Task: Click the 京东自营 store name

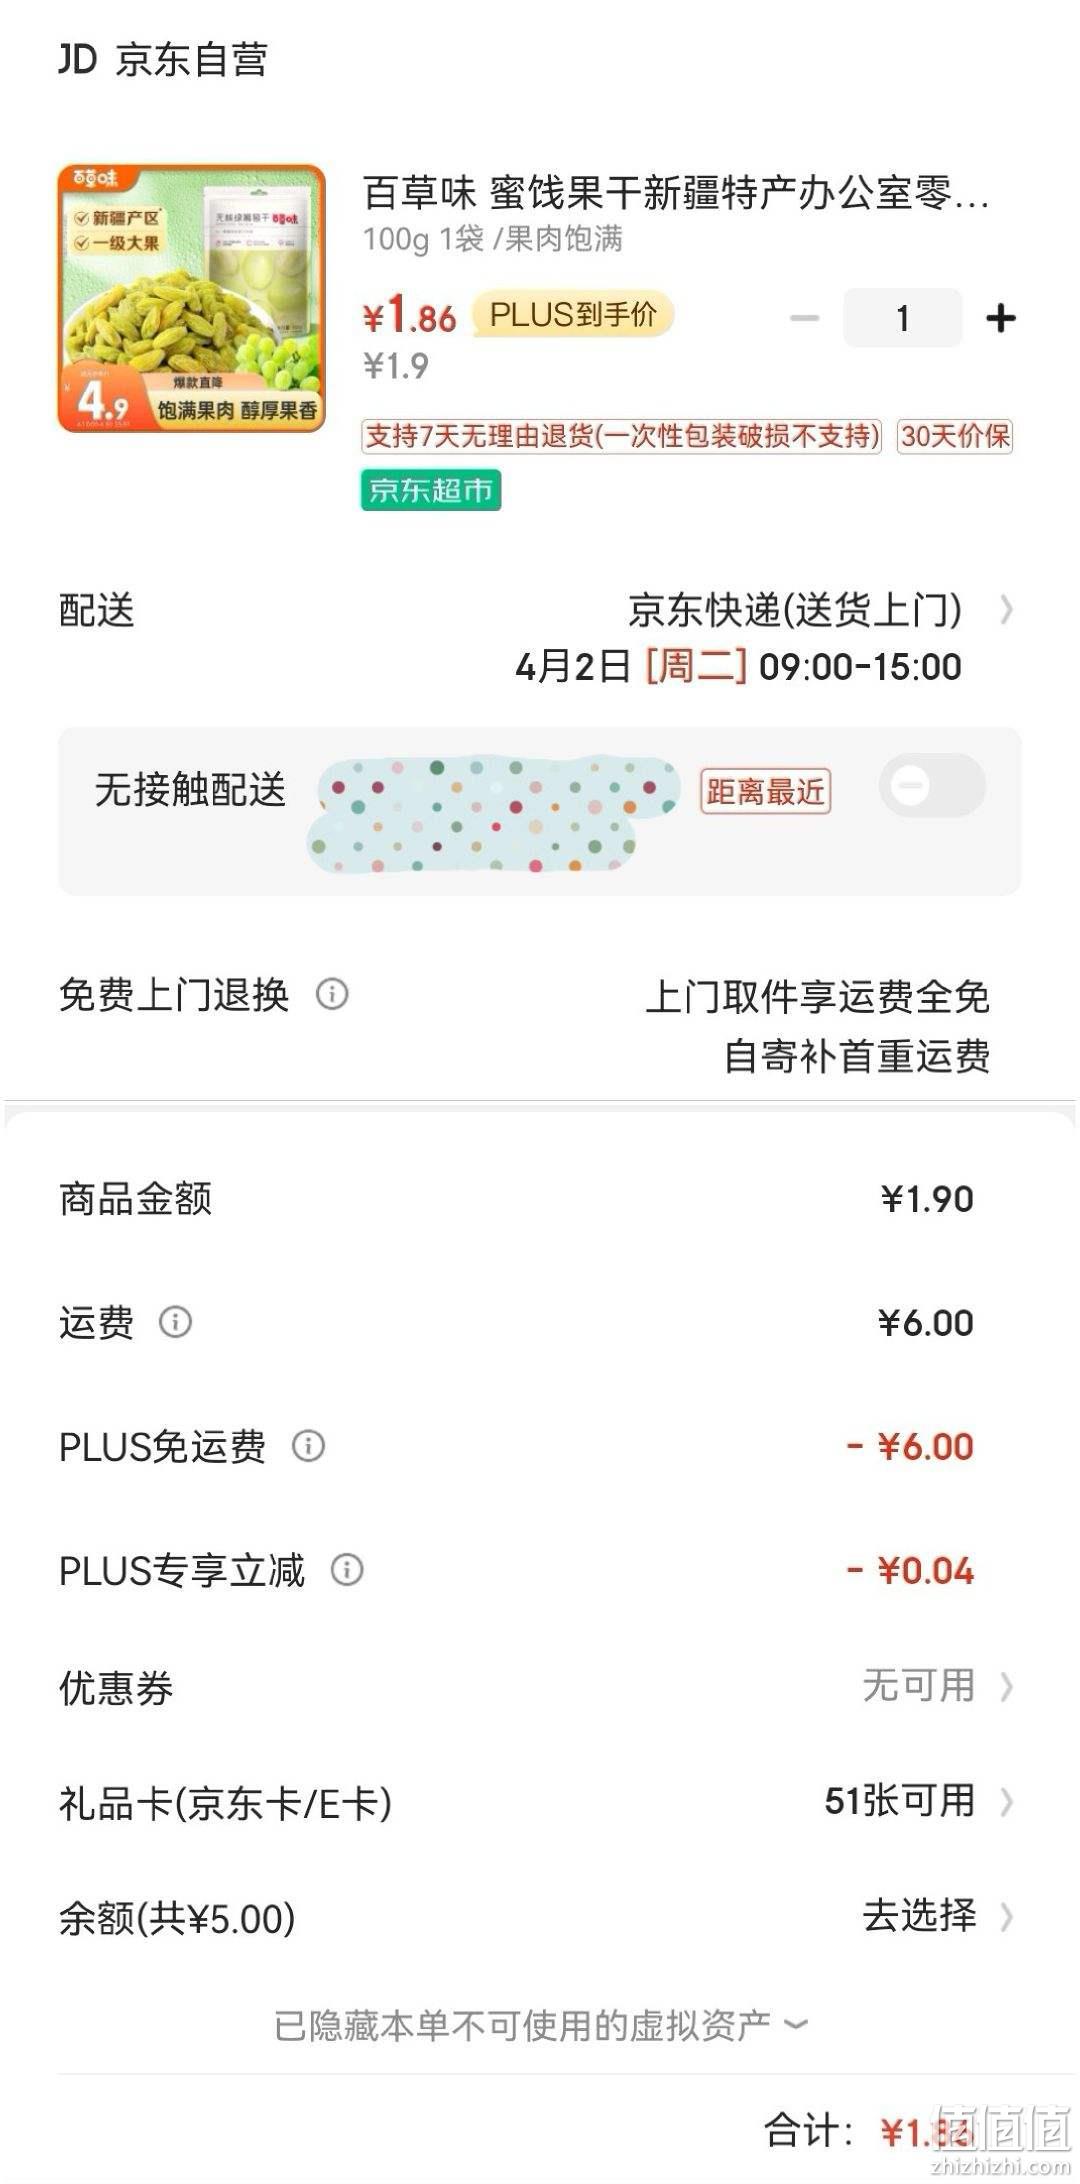Action: (192, 60)
